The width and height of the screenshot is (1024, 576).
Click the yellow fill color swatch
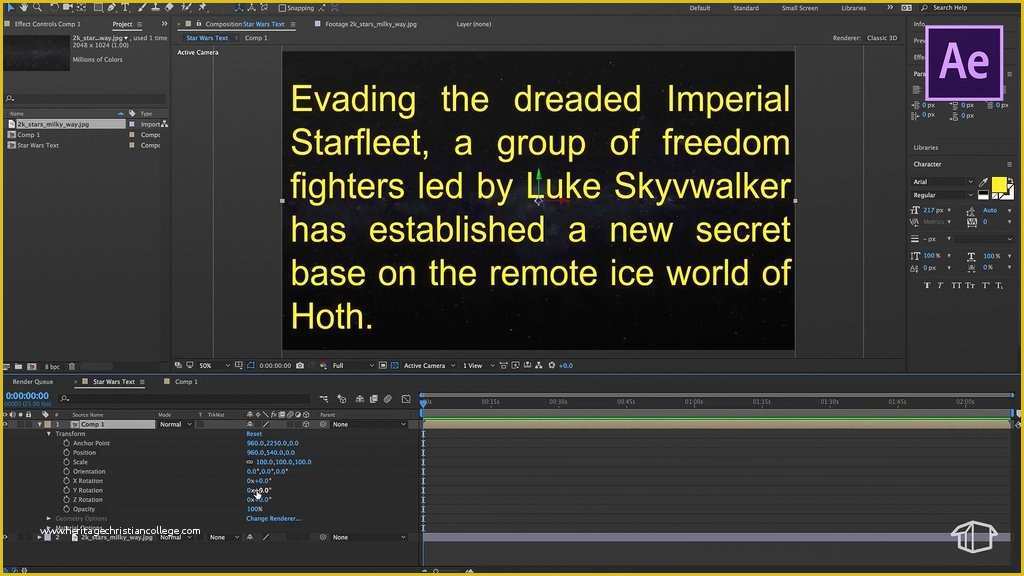point(999,185)
